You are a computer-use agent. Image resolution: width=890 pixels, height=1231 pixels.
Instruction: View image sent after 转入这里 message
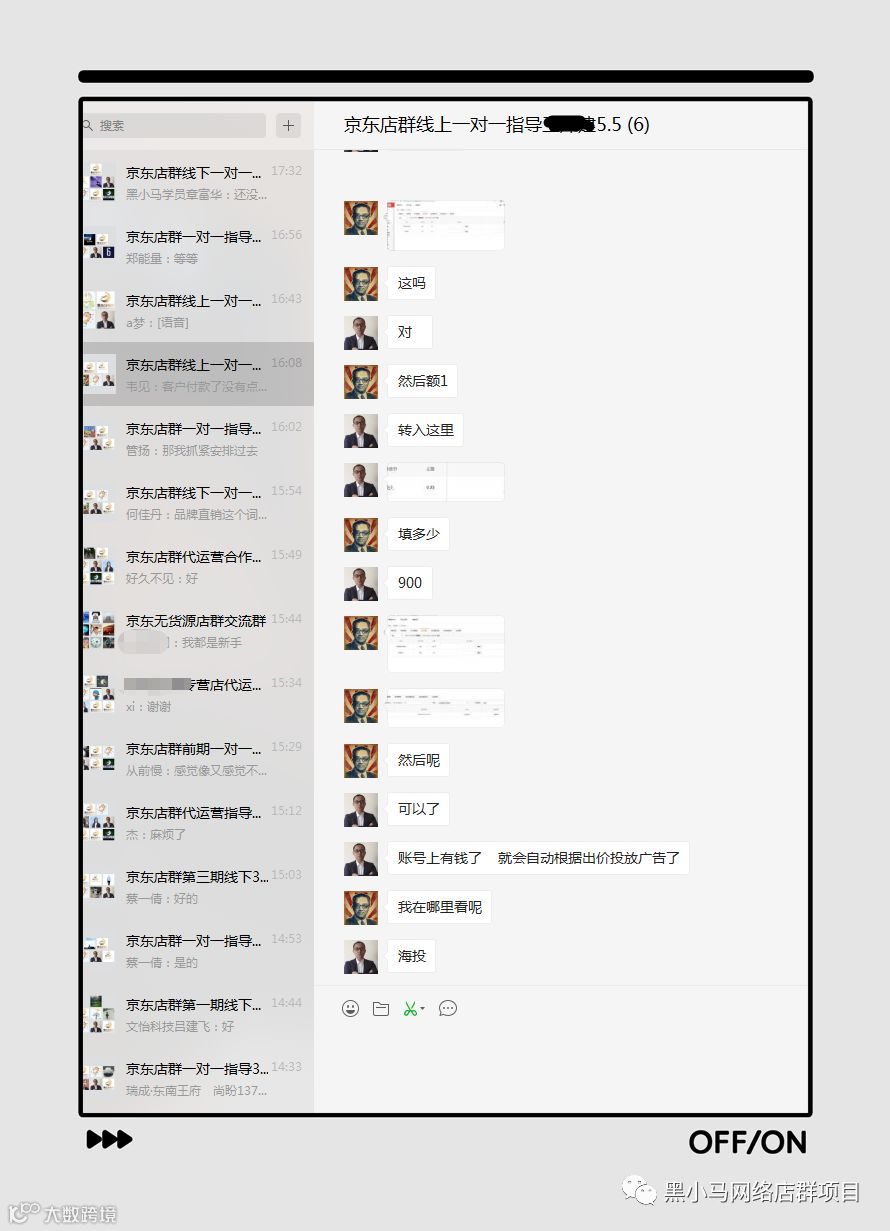pos(445,481)
